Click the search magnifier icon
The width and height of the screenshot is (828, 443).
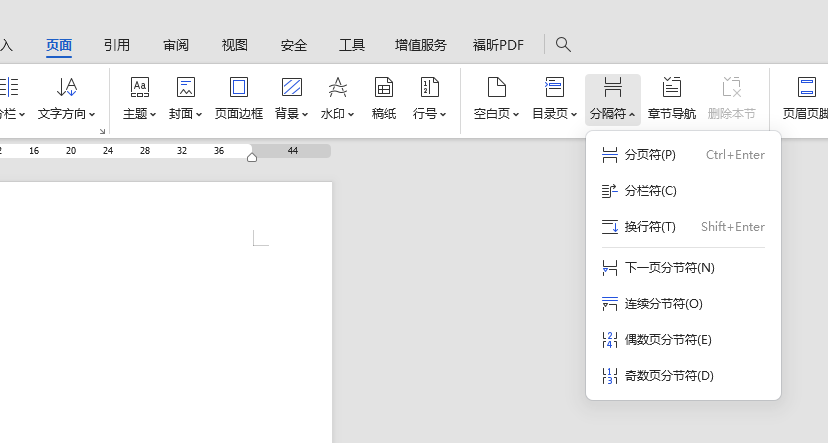(563, 45)
